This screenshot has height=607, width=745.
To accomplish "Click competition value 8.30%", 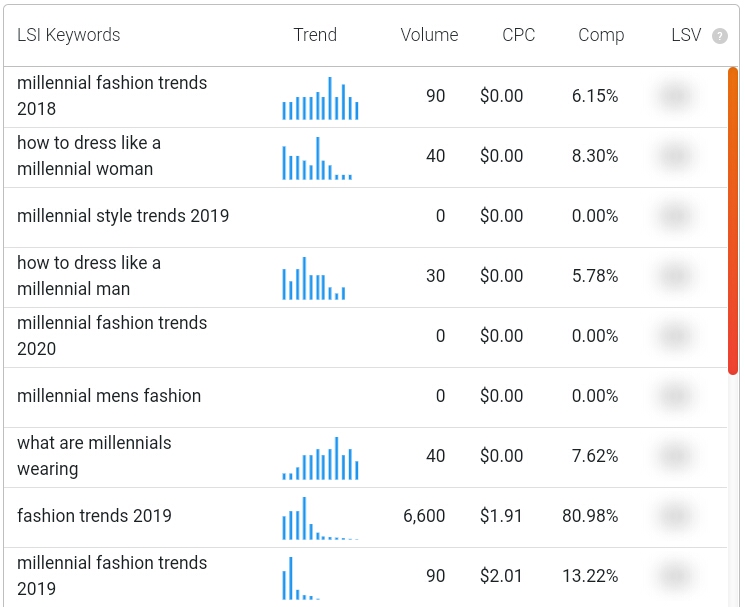I will [595, 156].
